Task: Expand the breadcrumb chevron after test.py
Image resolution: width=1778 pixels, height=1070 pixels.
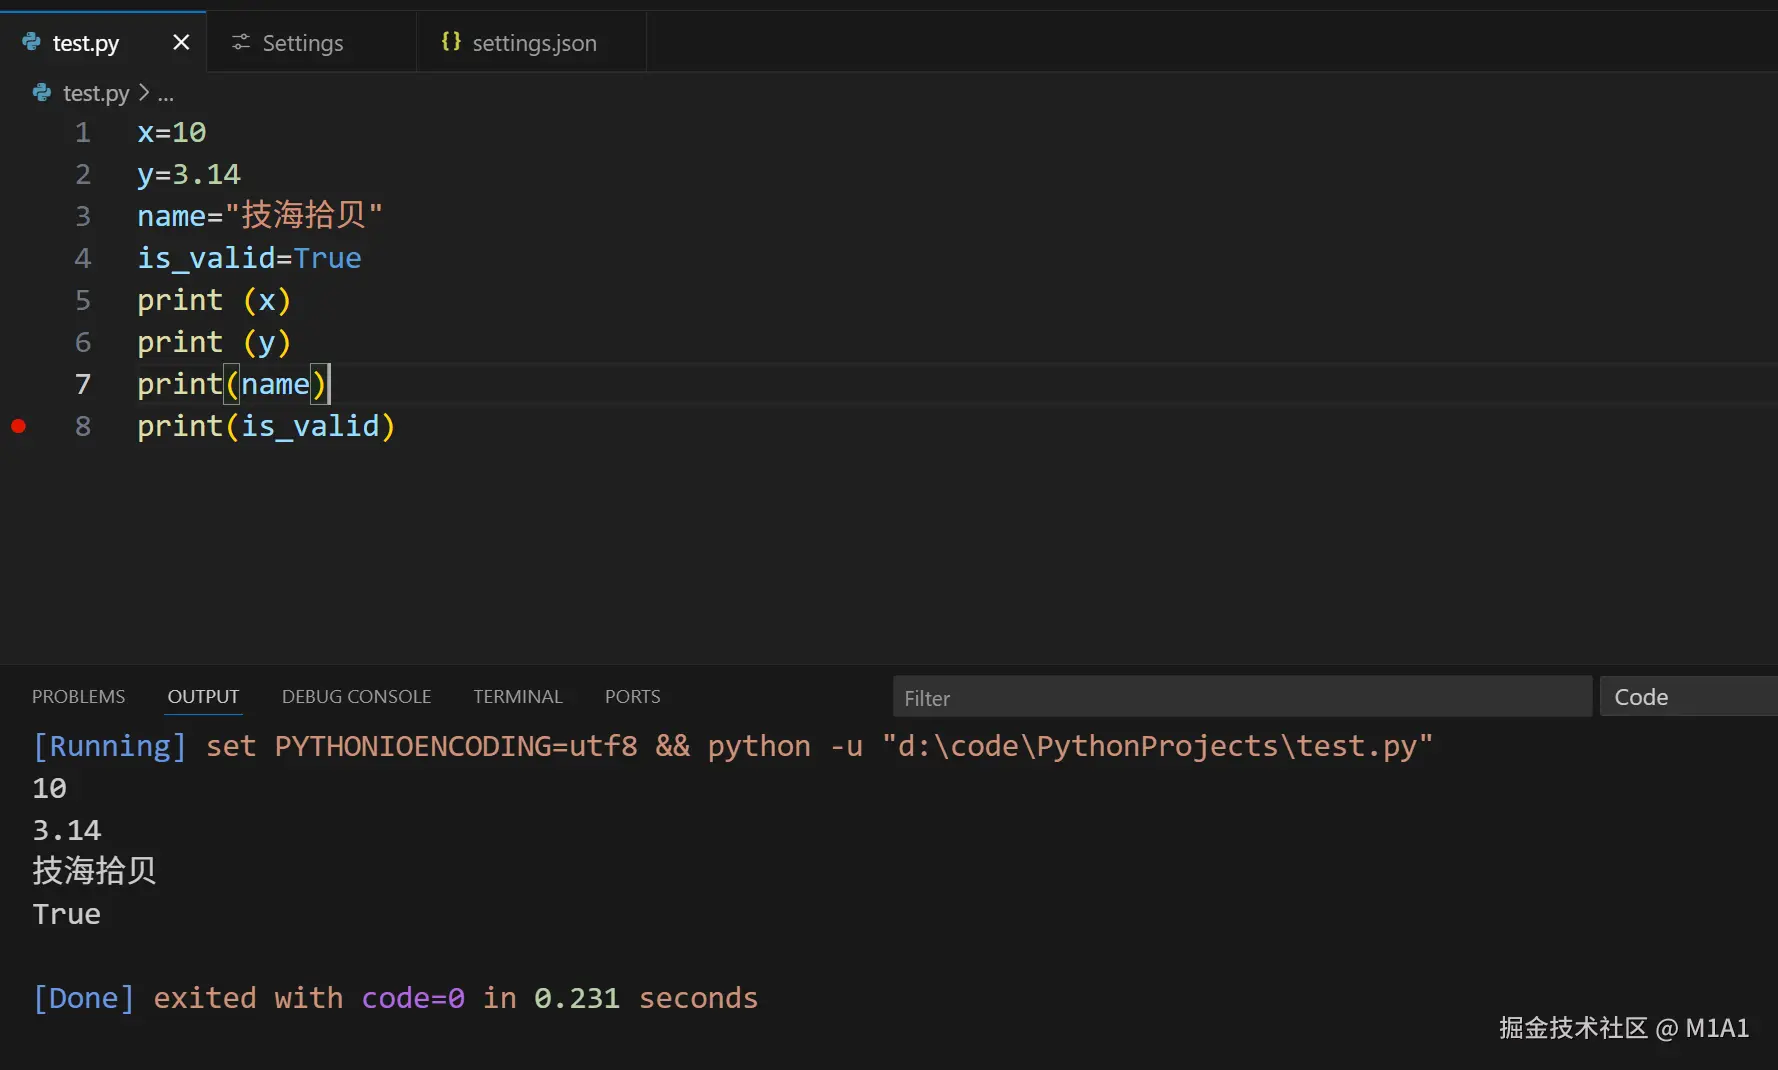Action: tap(144, 93)
